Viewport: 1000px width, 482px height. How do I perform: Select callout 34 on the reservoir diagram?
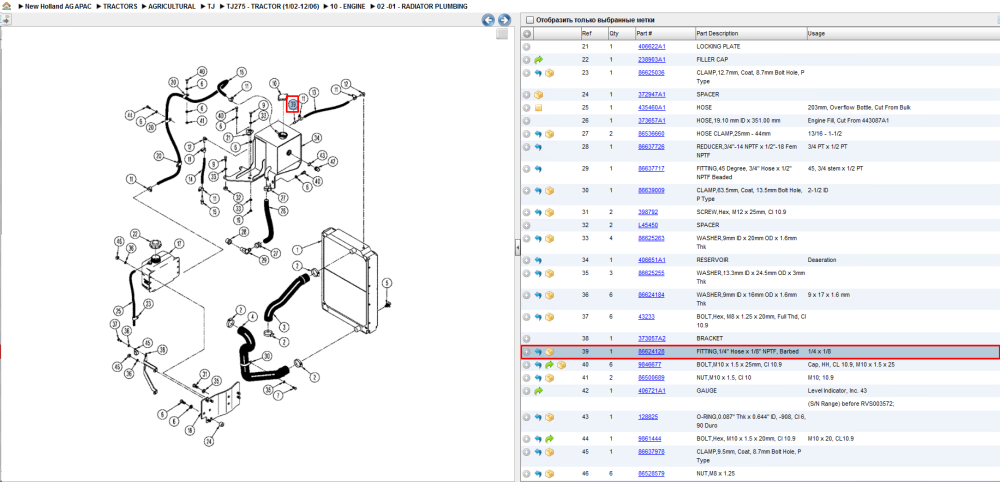click(316, 138)
